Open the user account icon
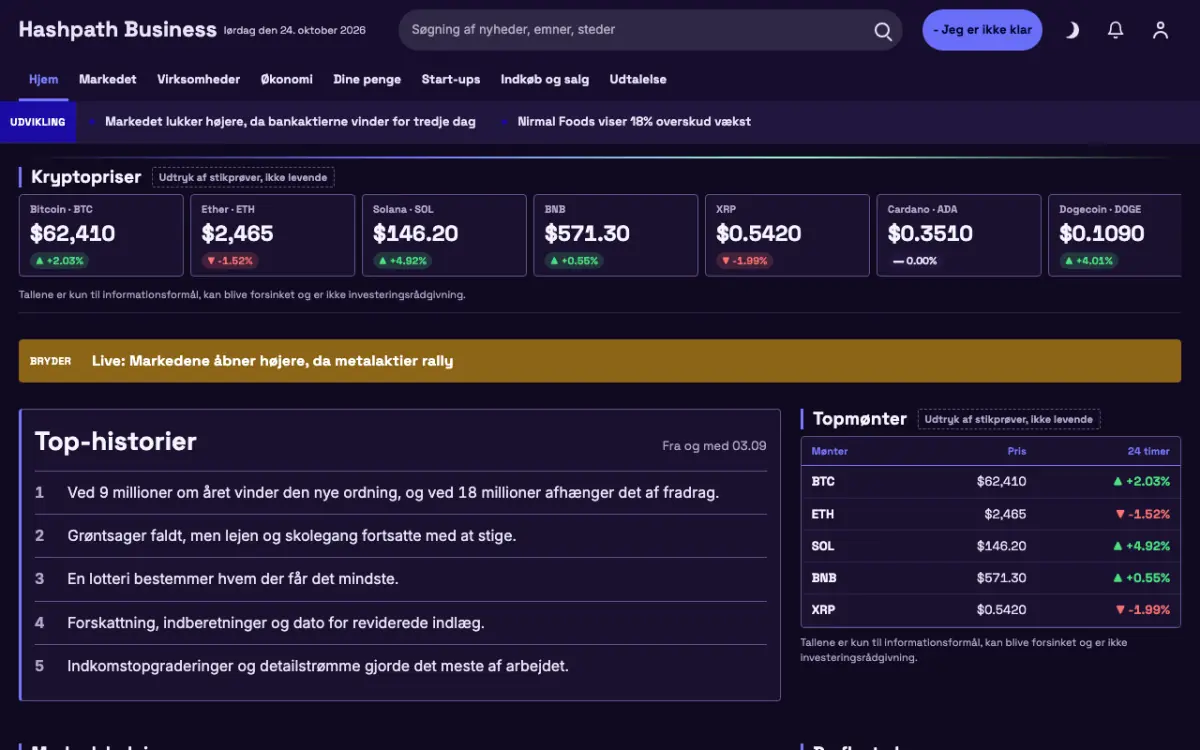Viewport: 1200px width, 750px height. 1160,30
